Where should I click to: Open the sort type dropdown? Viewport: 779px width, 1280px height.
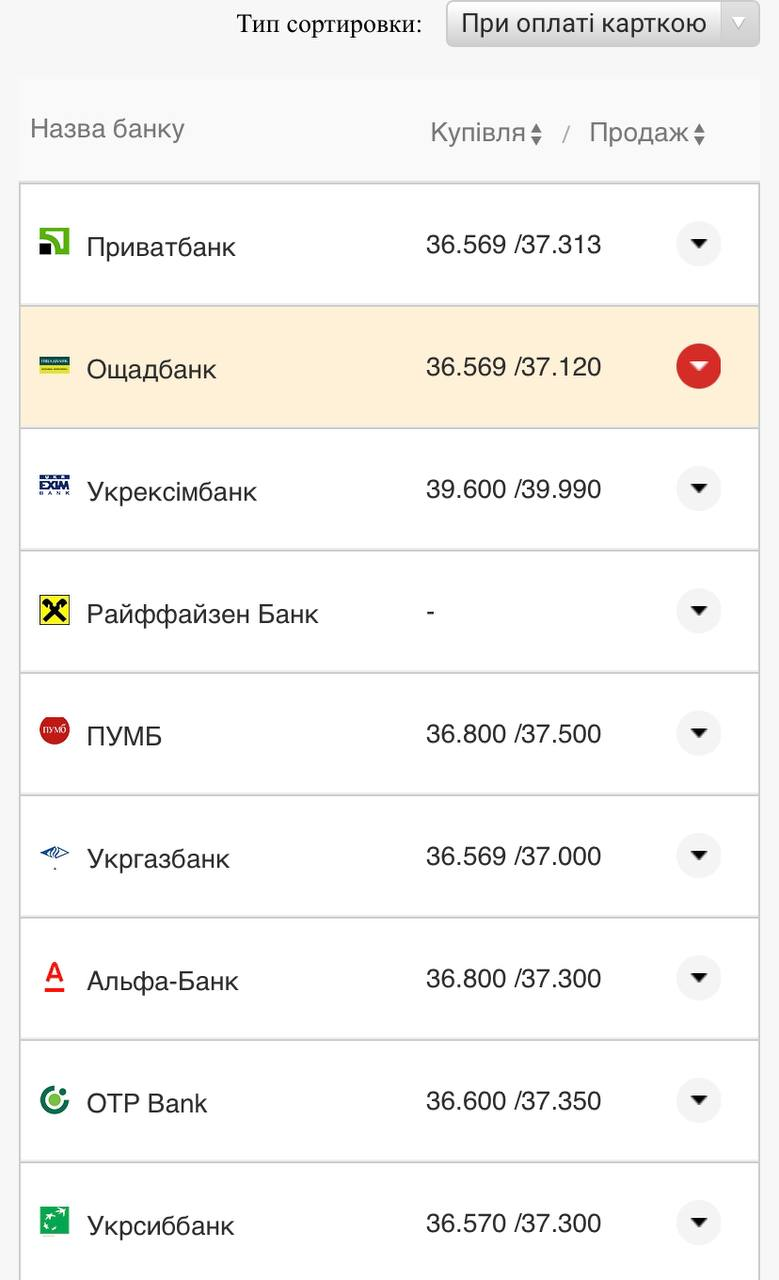(603, 24)
